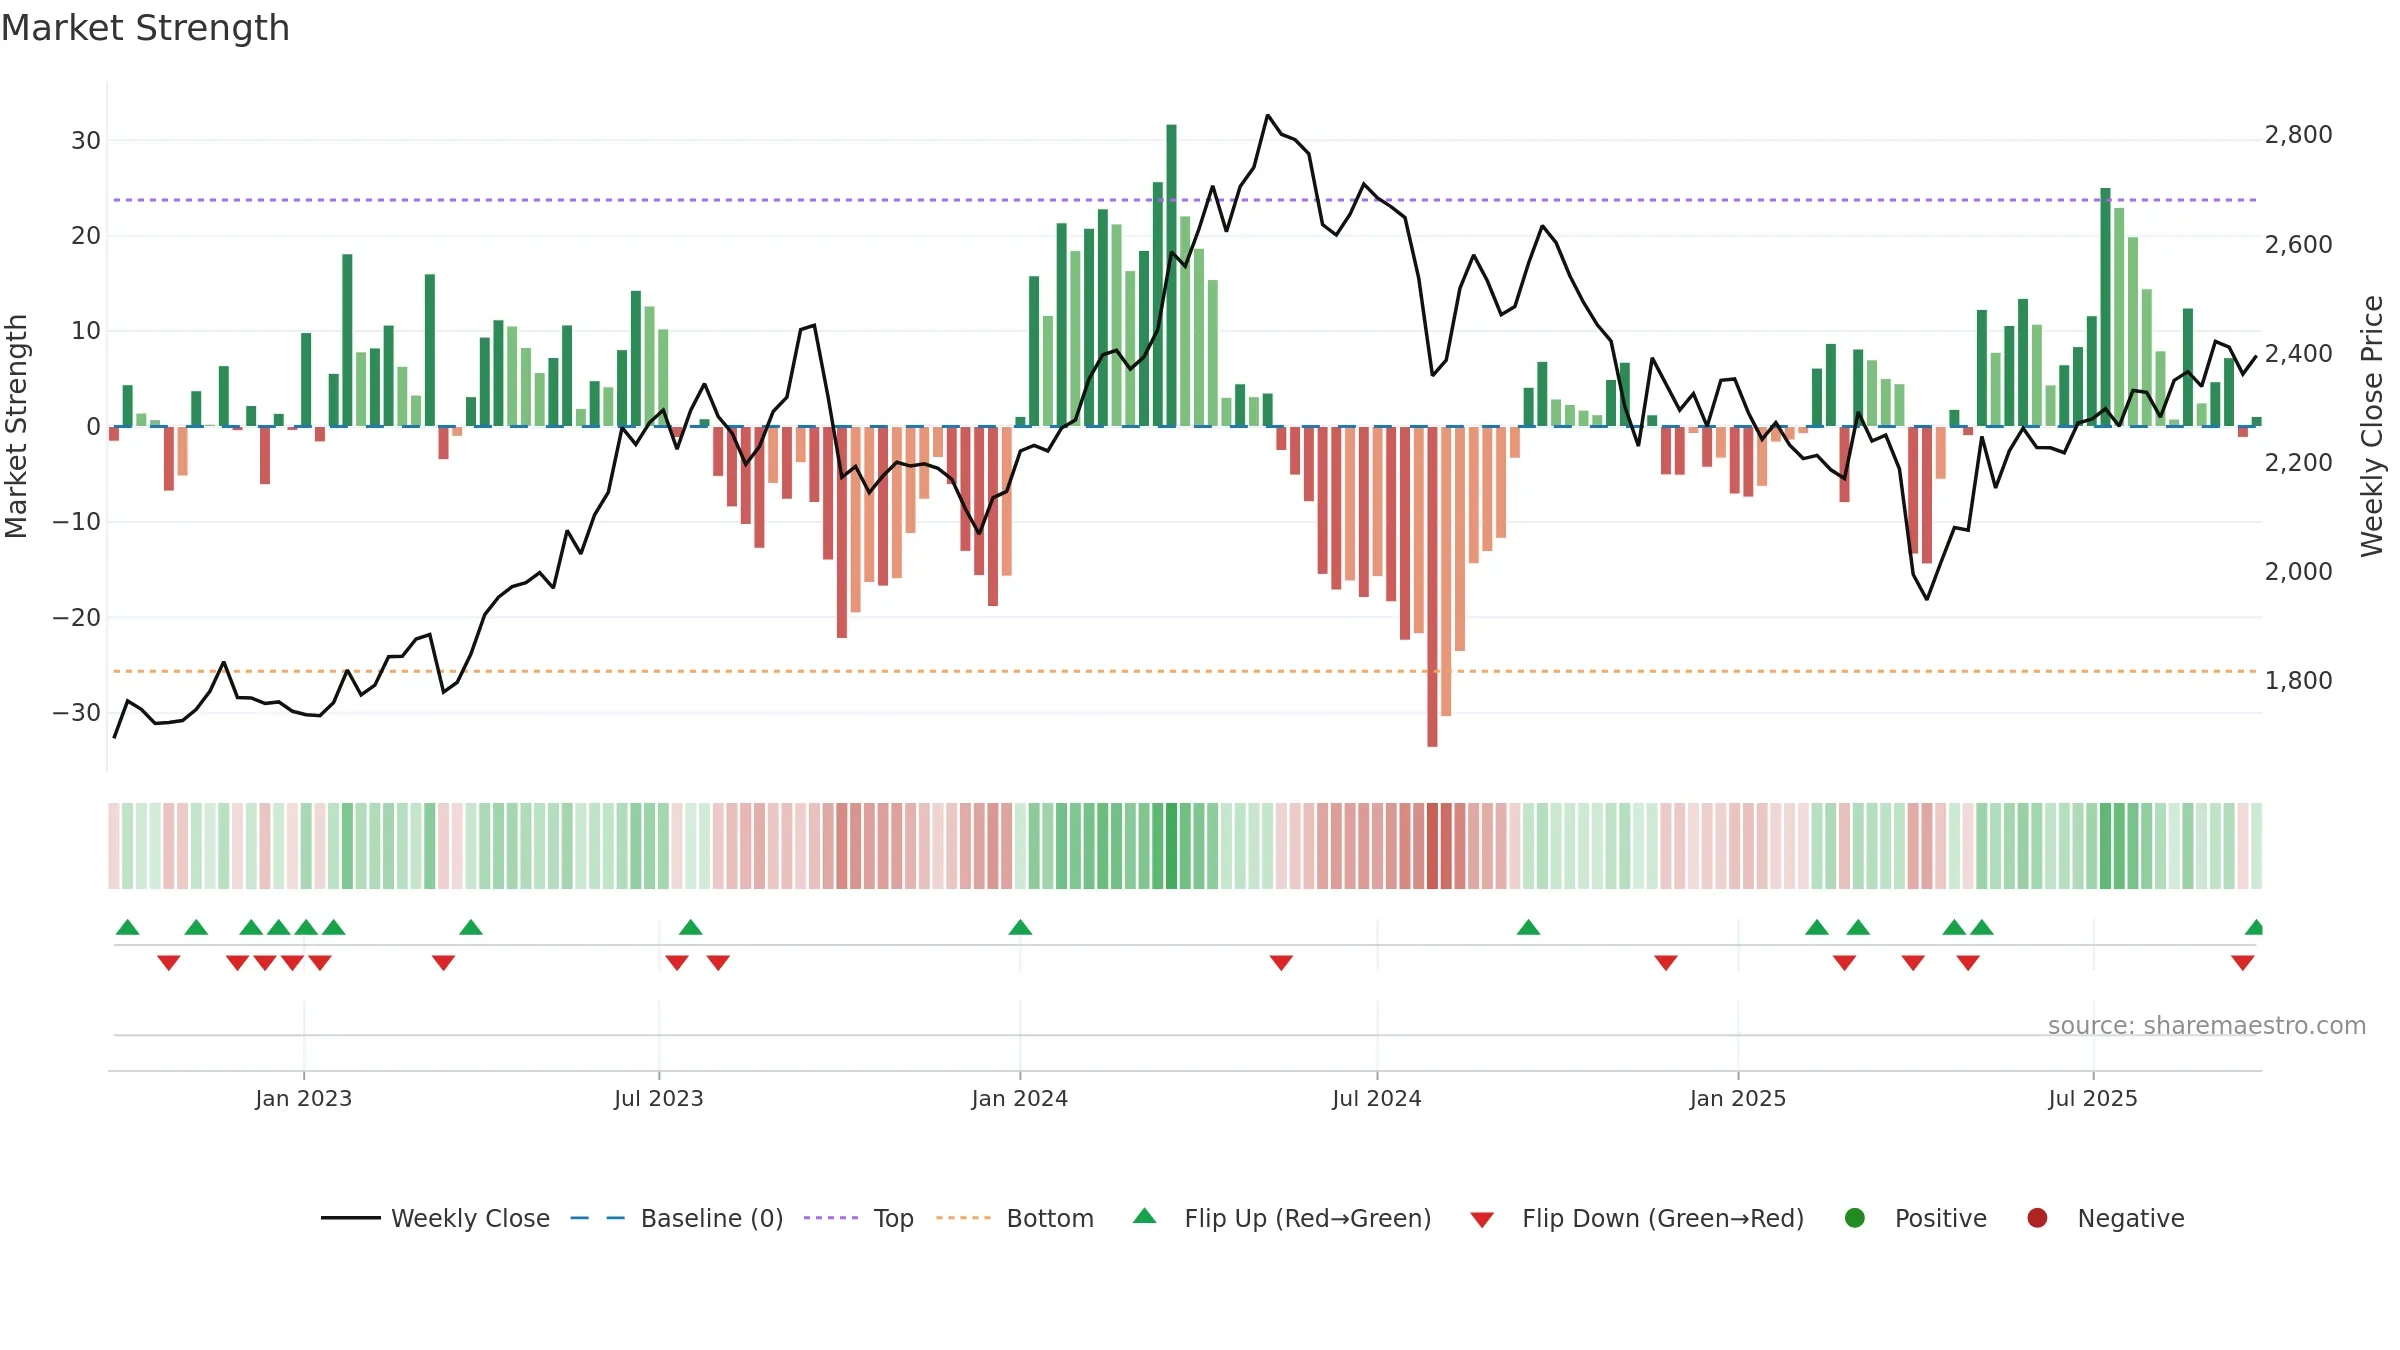Click the Jul 2025 x-axis label

(2093, 1098)
